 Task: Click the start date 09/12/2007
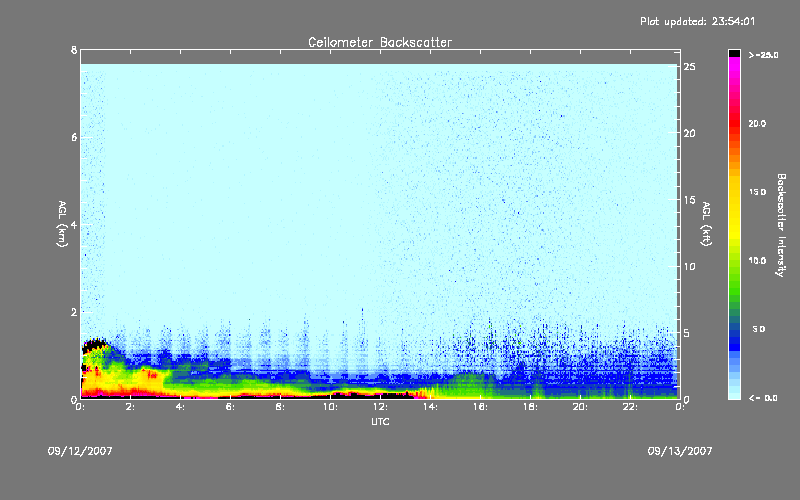(80, 451)
